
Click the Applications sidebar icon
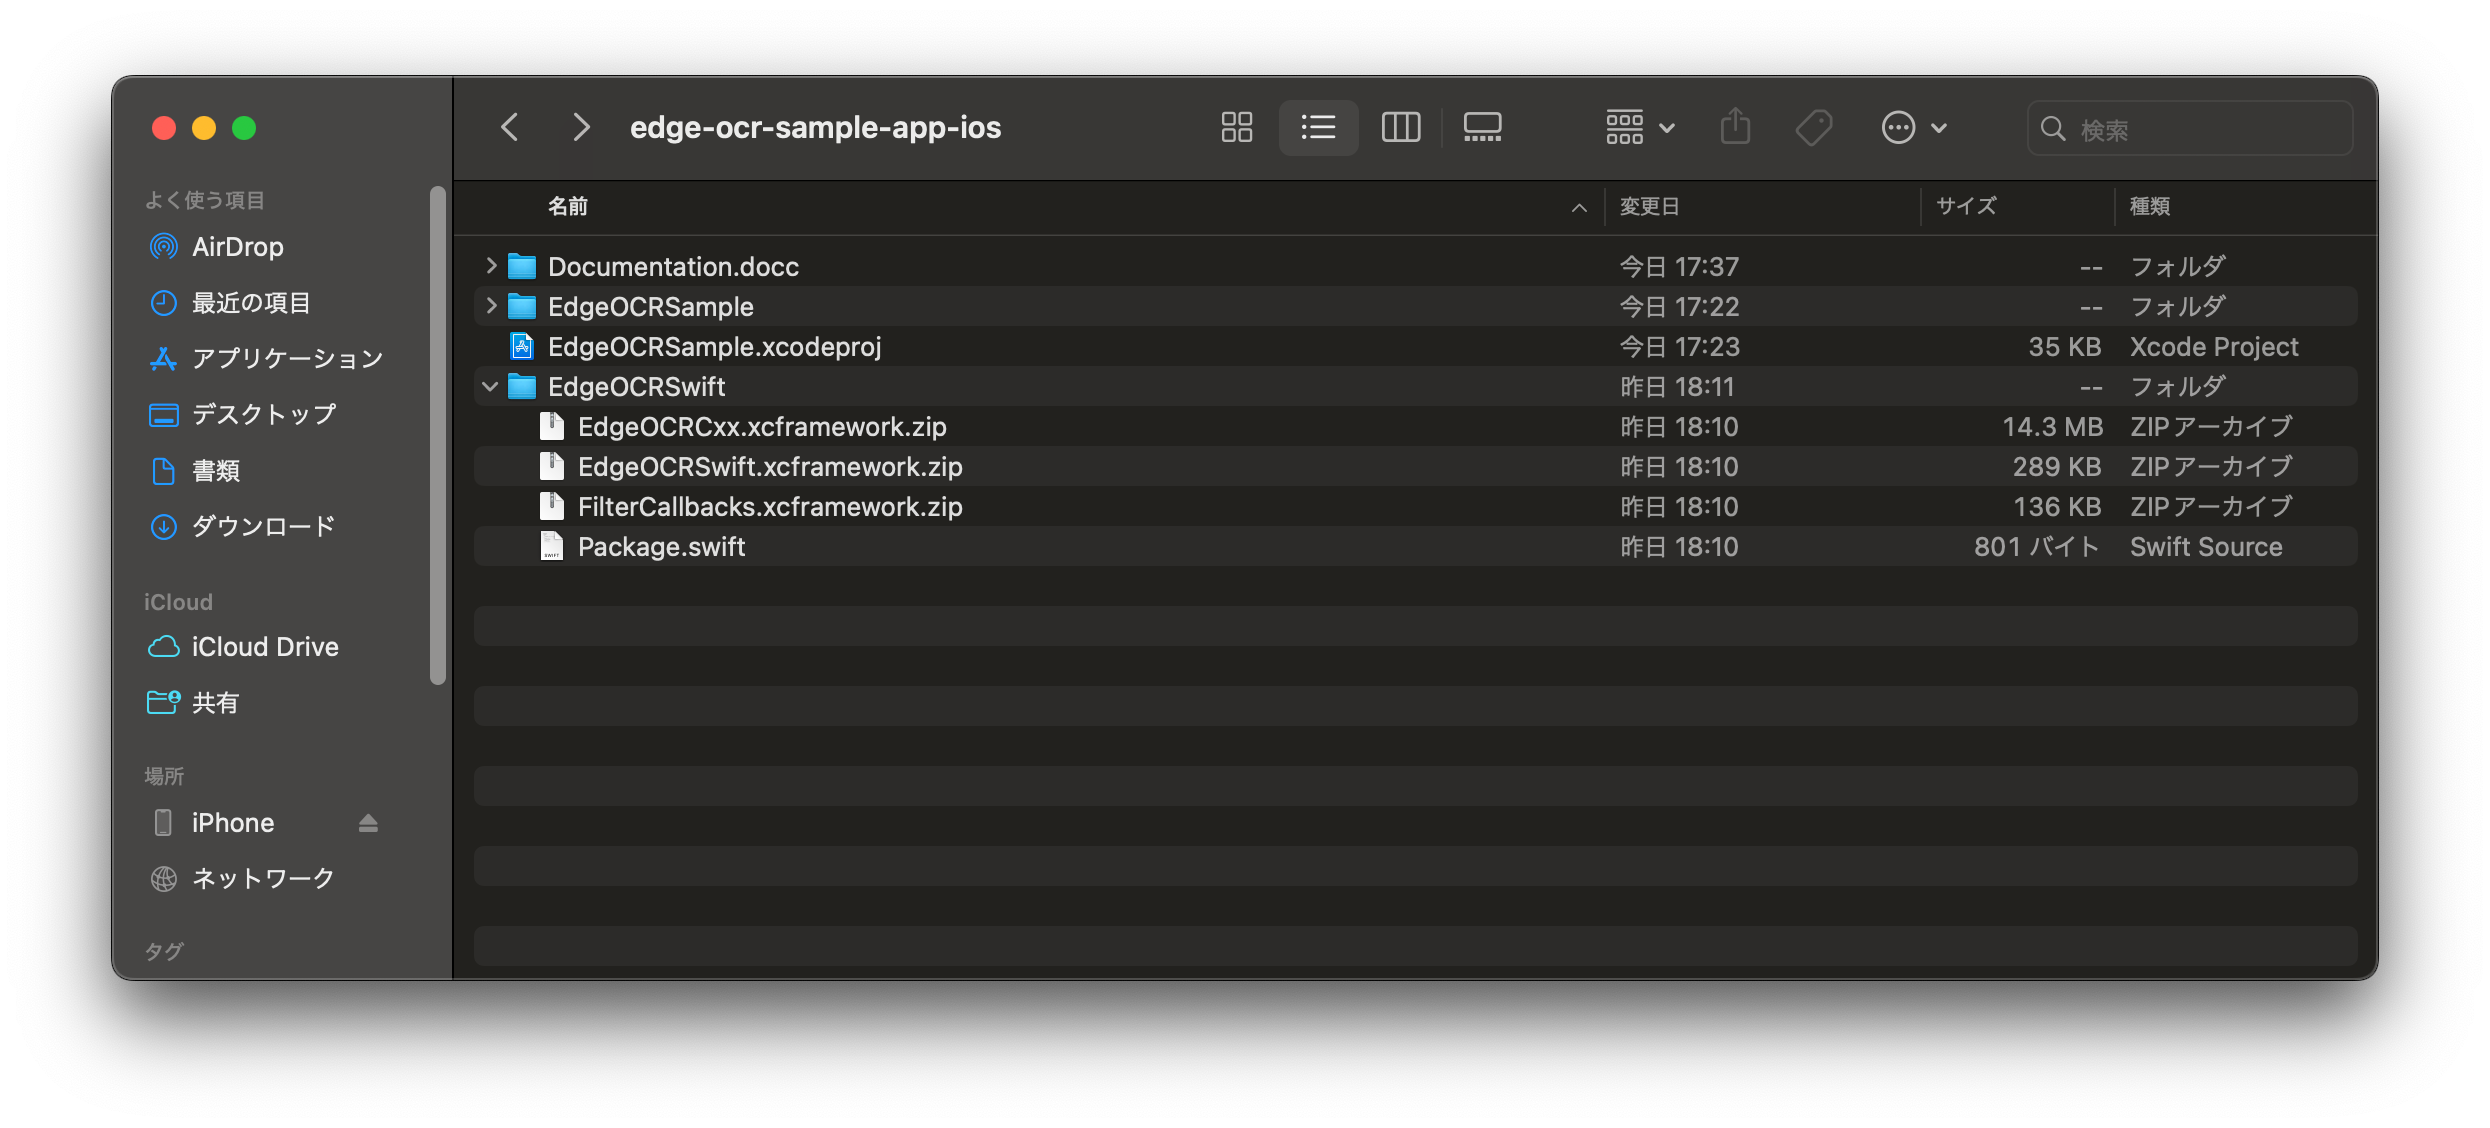163,359
